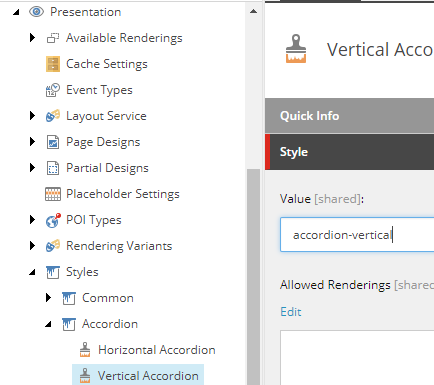Image resolution: width=434 pixels, height=385 pixels.
Task: Click the Placeholder Settings icon
Action: click(53, 194)
